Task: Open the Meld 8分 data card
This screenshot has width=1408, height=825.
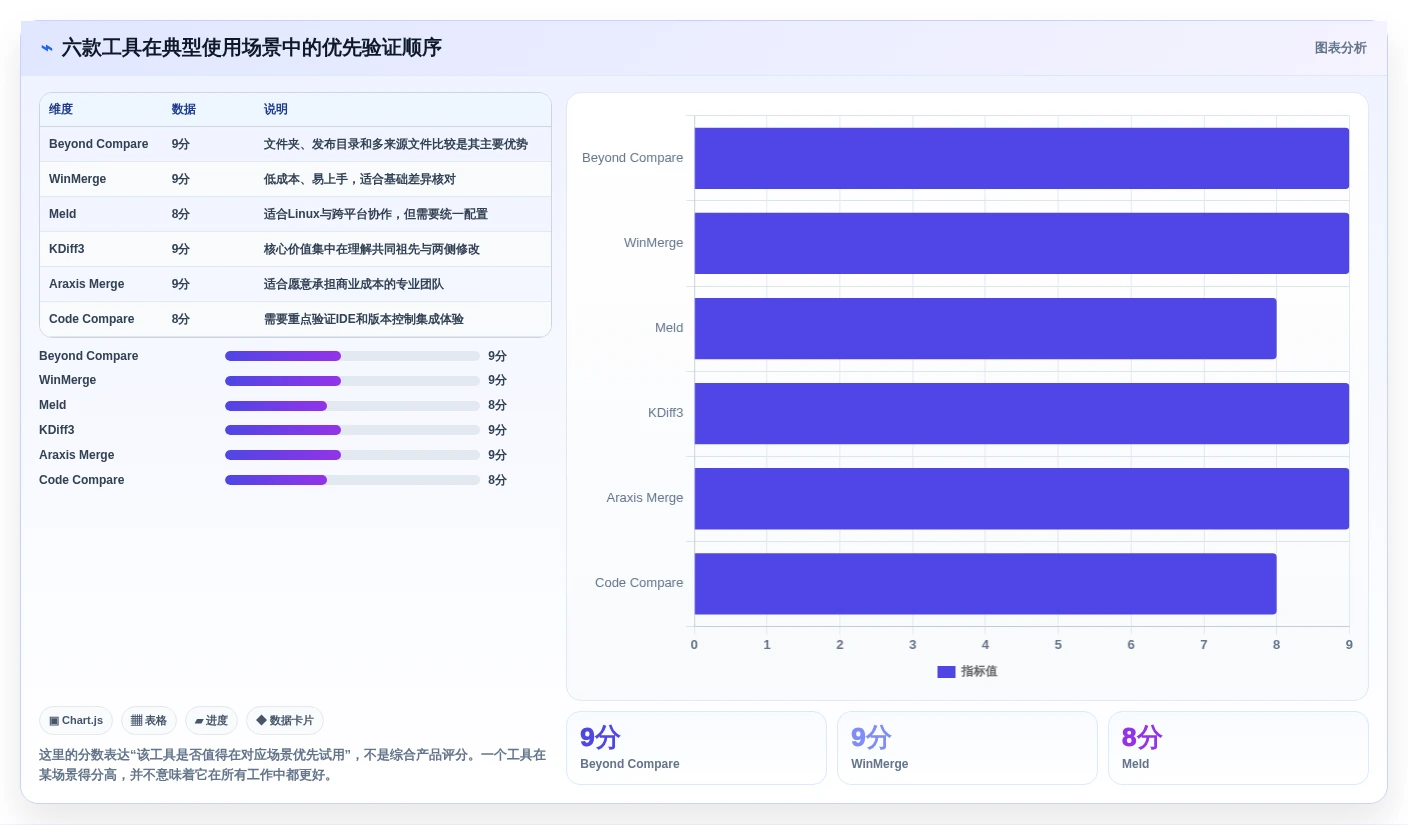Action: coord(1238,748)
